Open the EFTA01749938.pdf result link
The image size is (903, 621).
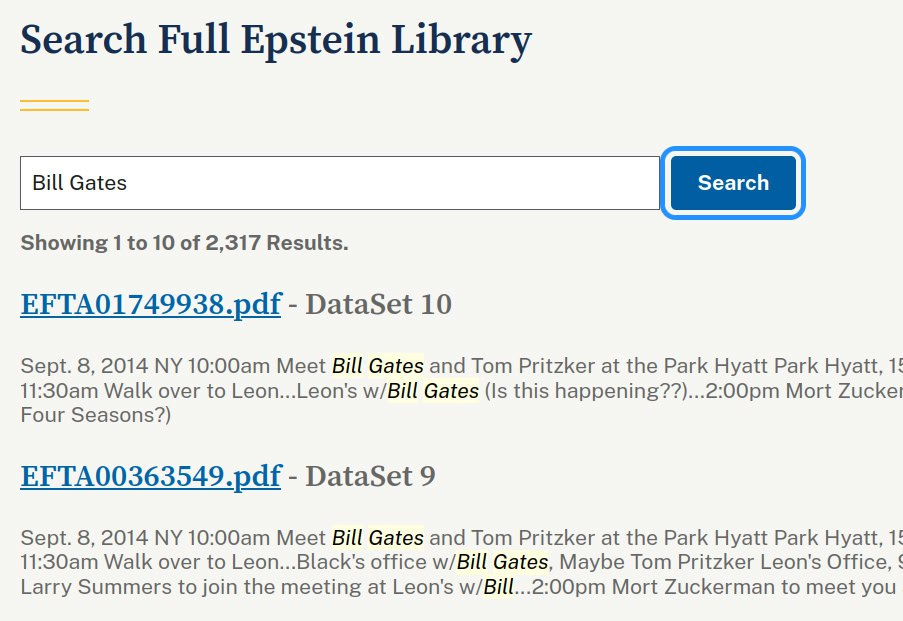point(150,304)
